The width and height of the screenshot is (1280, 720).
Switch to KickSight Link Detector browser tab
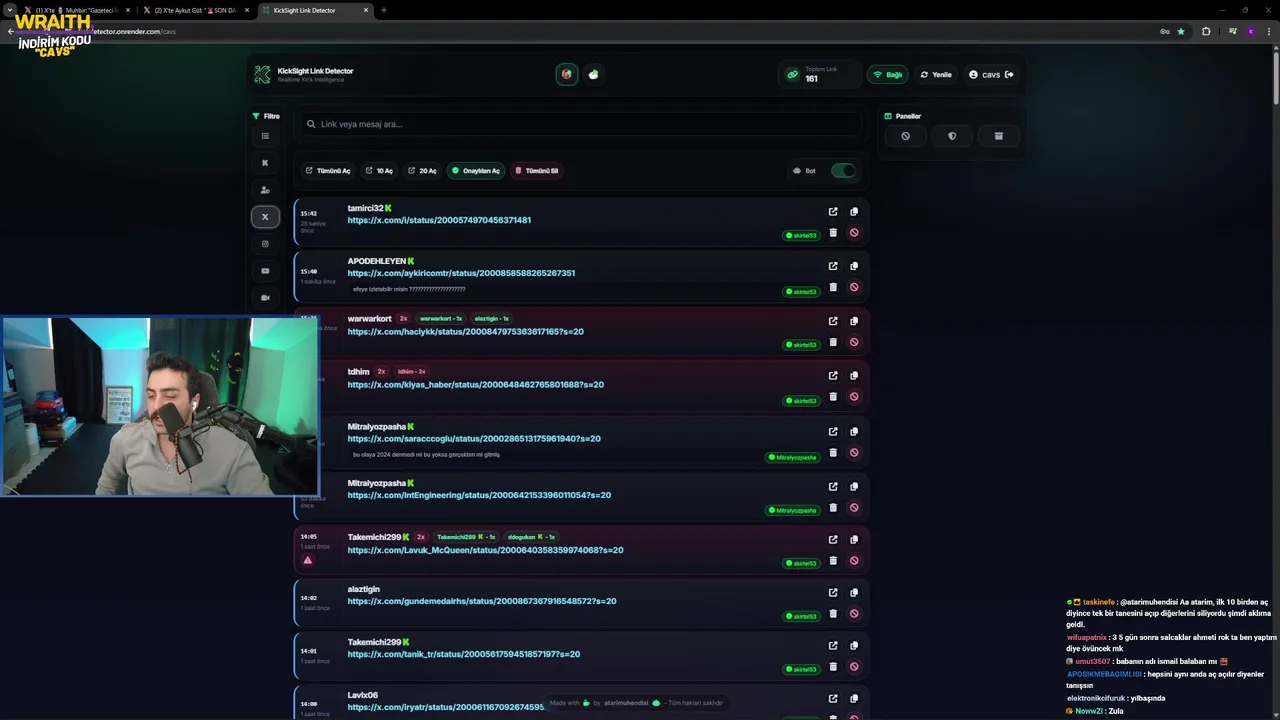click(314, 10)
